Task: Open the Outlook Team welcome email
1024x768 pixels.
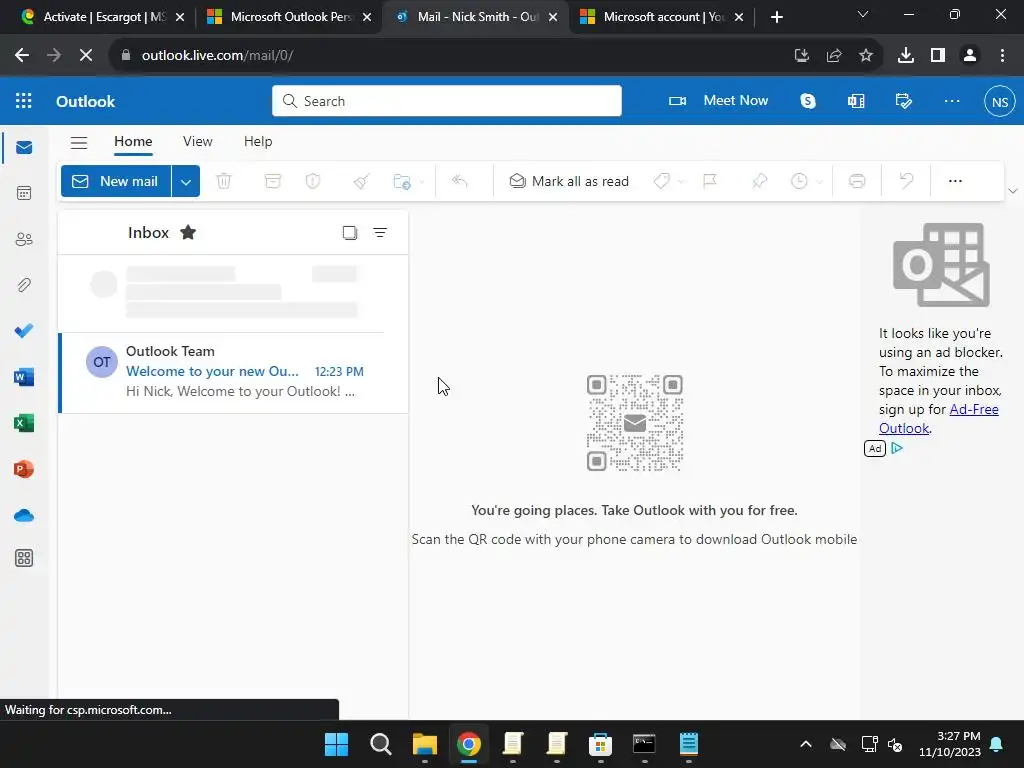Action: [234, 372]
